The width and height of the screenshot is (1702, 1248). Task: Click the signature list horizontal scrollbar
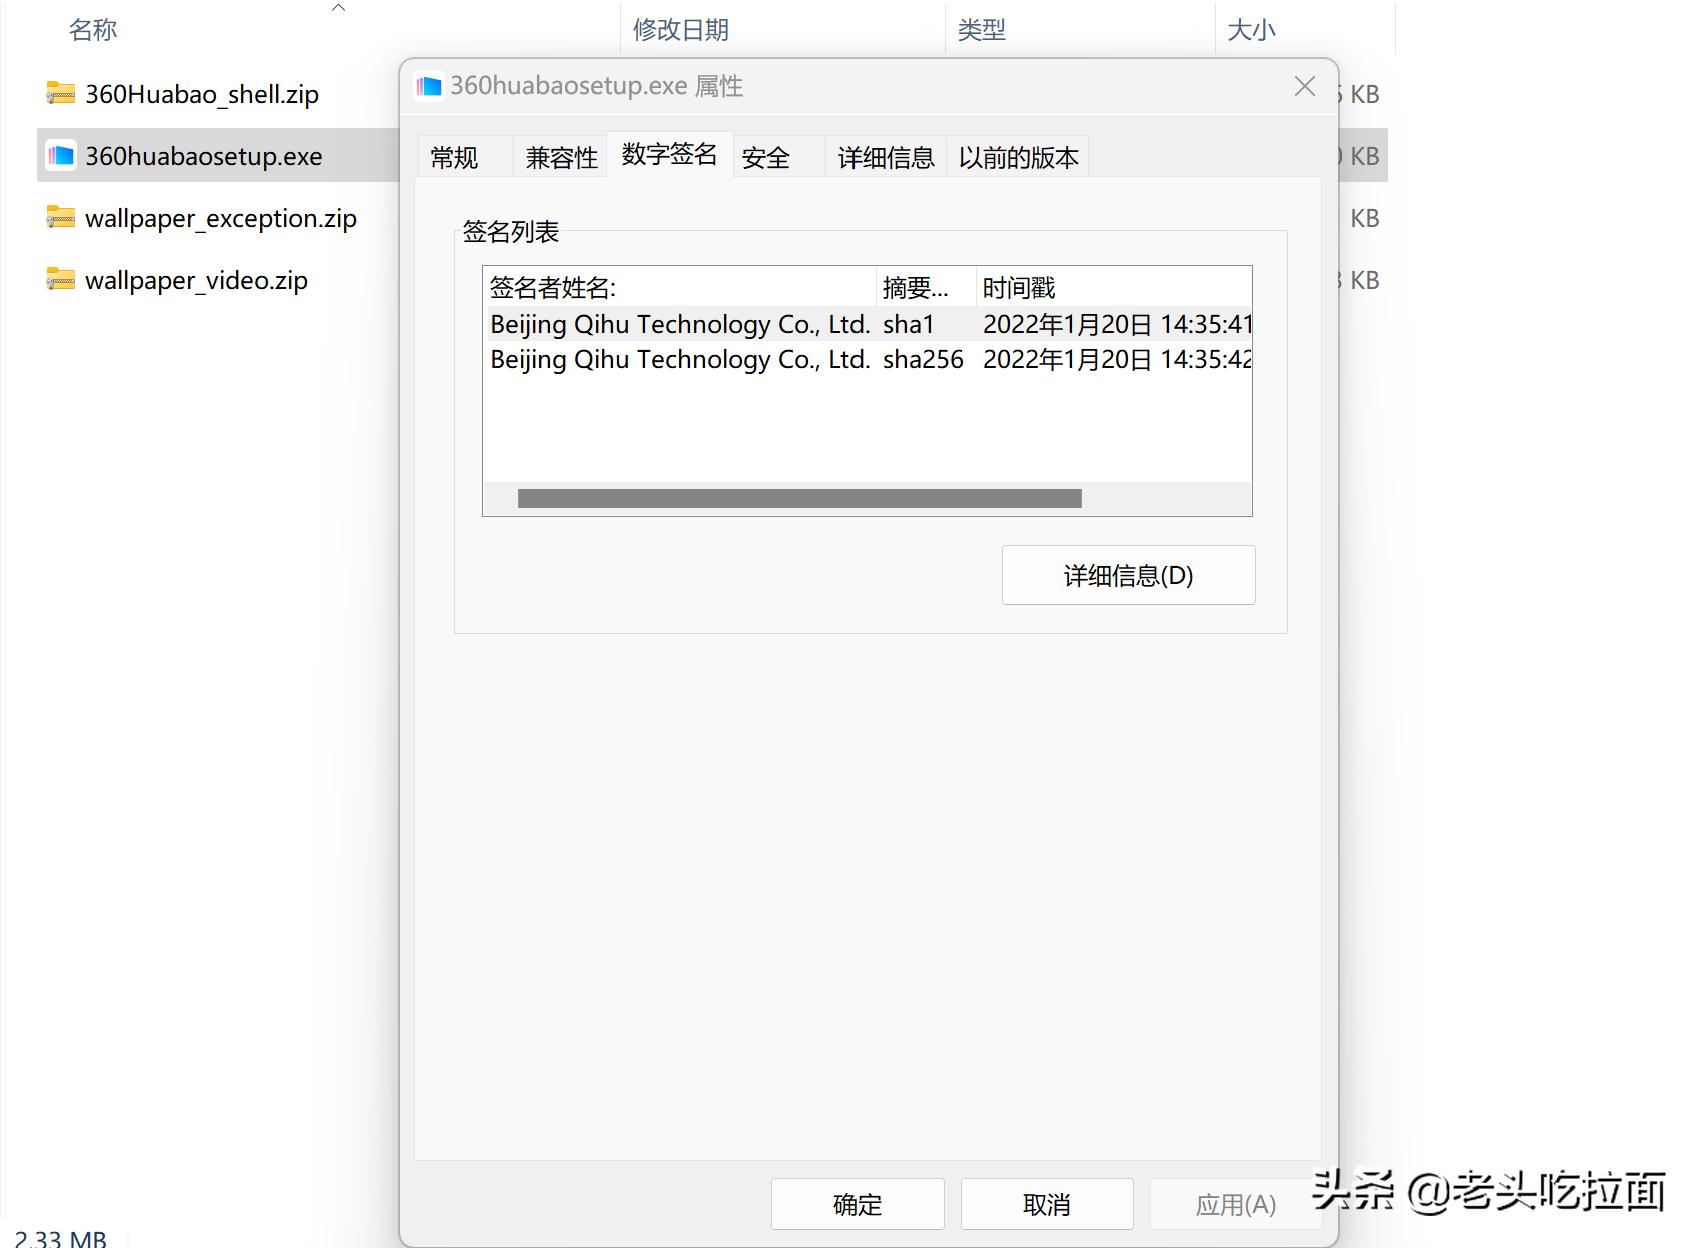click(x=799, y=498)
